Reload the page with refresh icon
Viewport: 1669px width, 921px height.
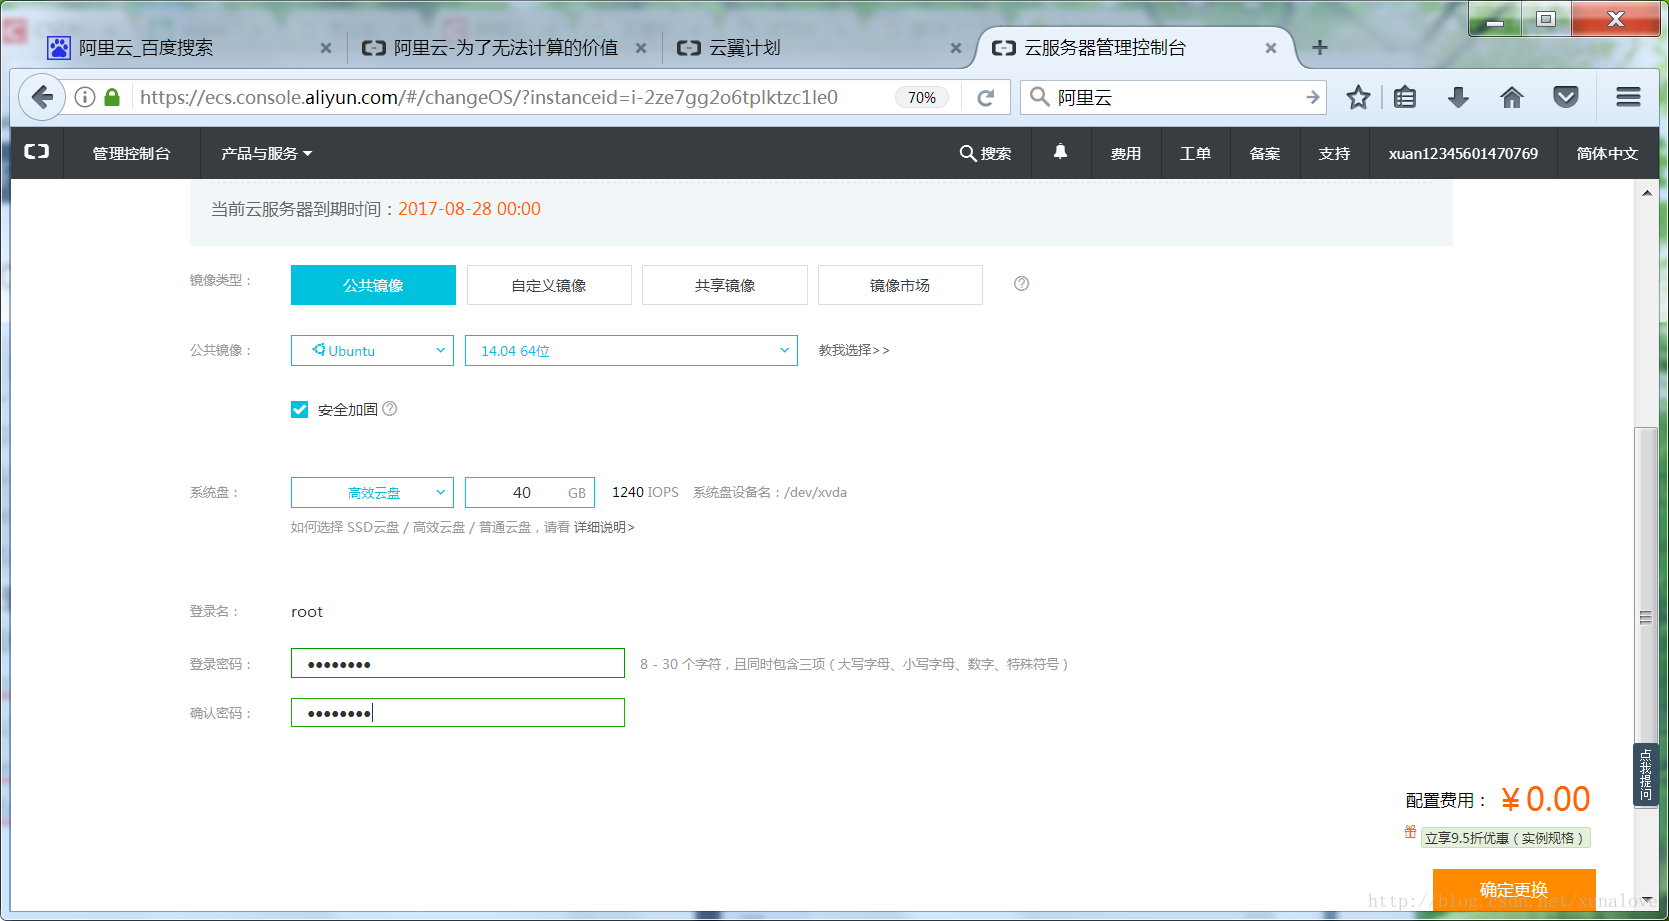point(986,97)
